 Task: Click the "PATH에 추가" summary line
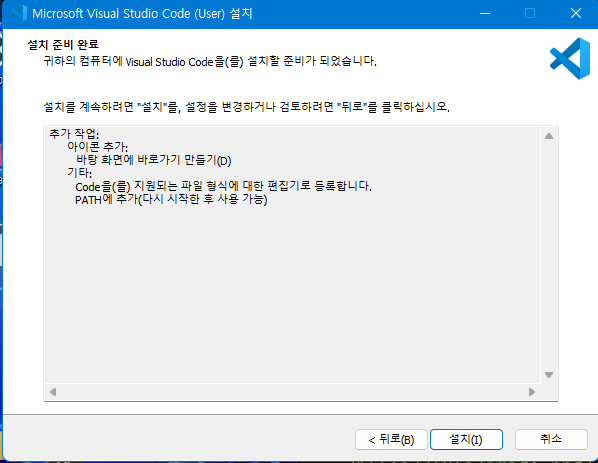[x=171, y=199]
